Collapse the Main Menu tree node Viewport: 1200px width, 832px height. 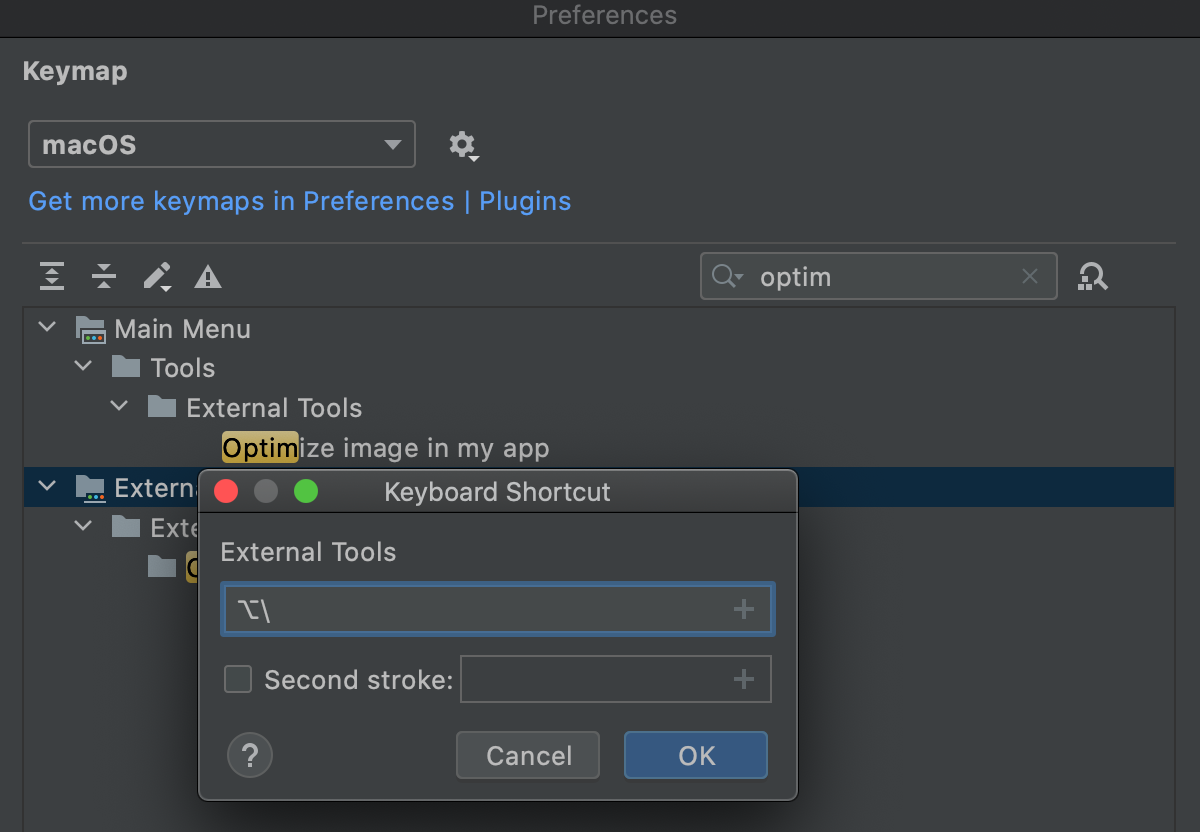click(47, 327)
